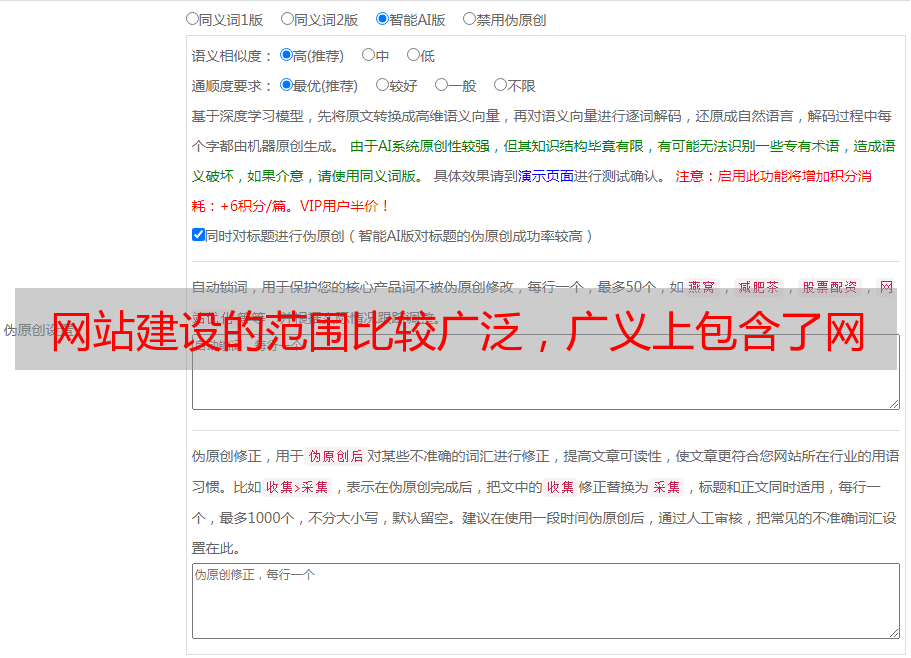Image resolution: width=911 pixels, height=658 pixels.
Task: Click the 通顺度要求 label
Action: (232, 86)
